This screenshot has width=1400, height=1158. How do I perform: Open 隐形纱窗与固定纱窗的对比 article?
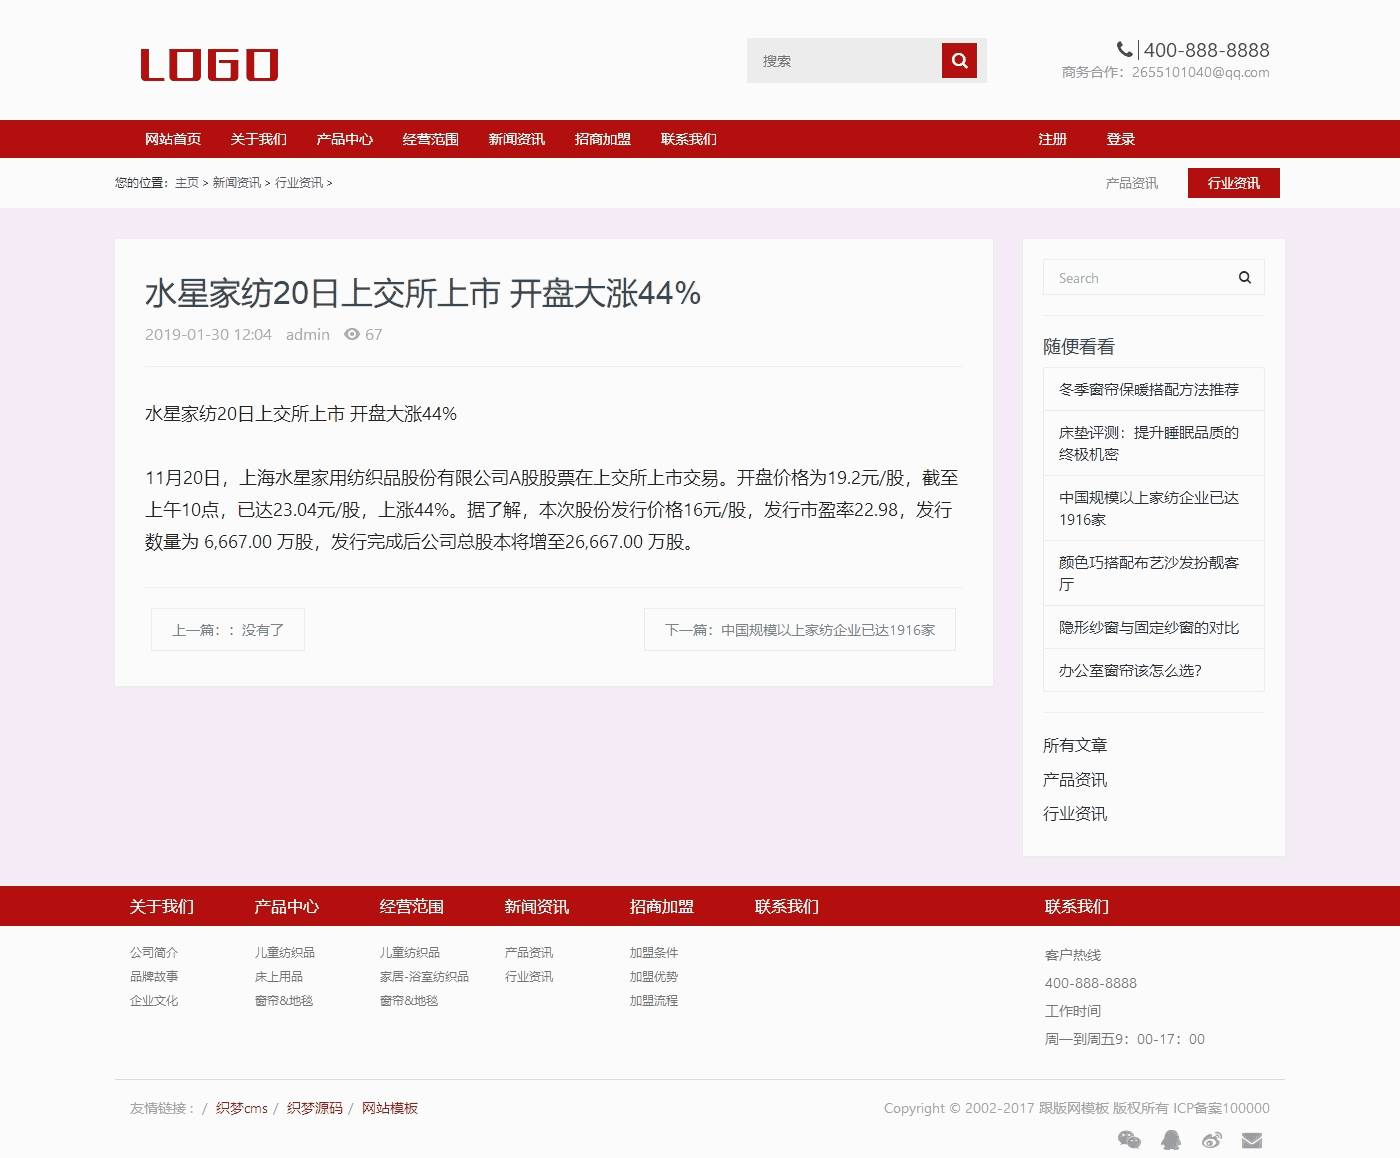[x=1154, y=627]
